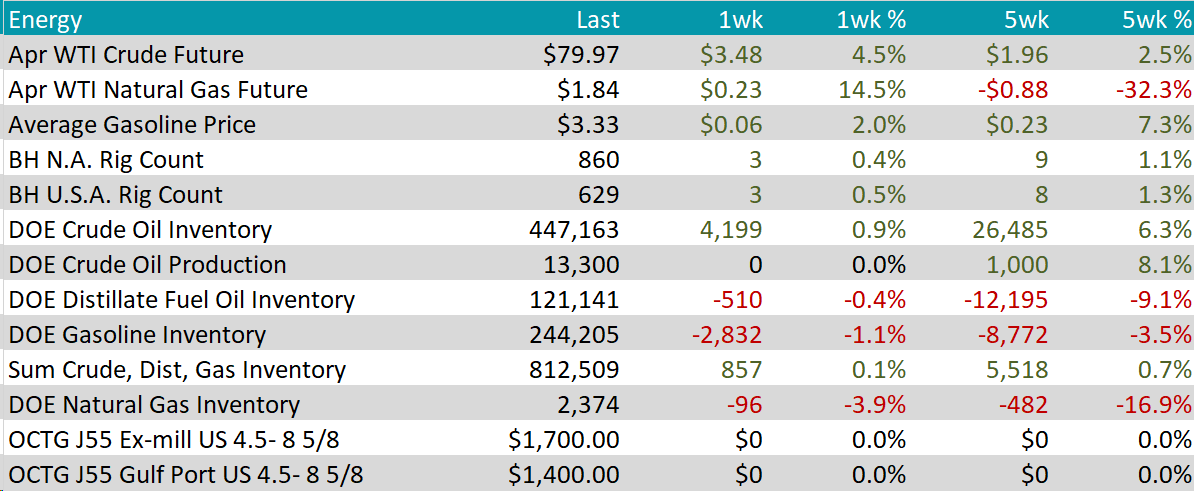Click OCTG J55 Gulf Port row label

(x=185, y=474)
